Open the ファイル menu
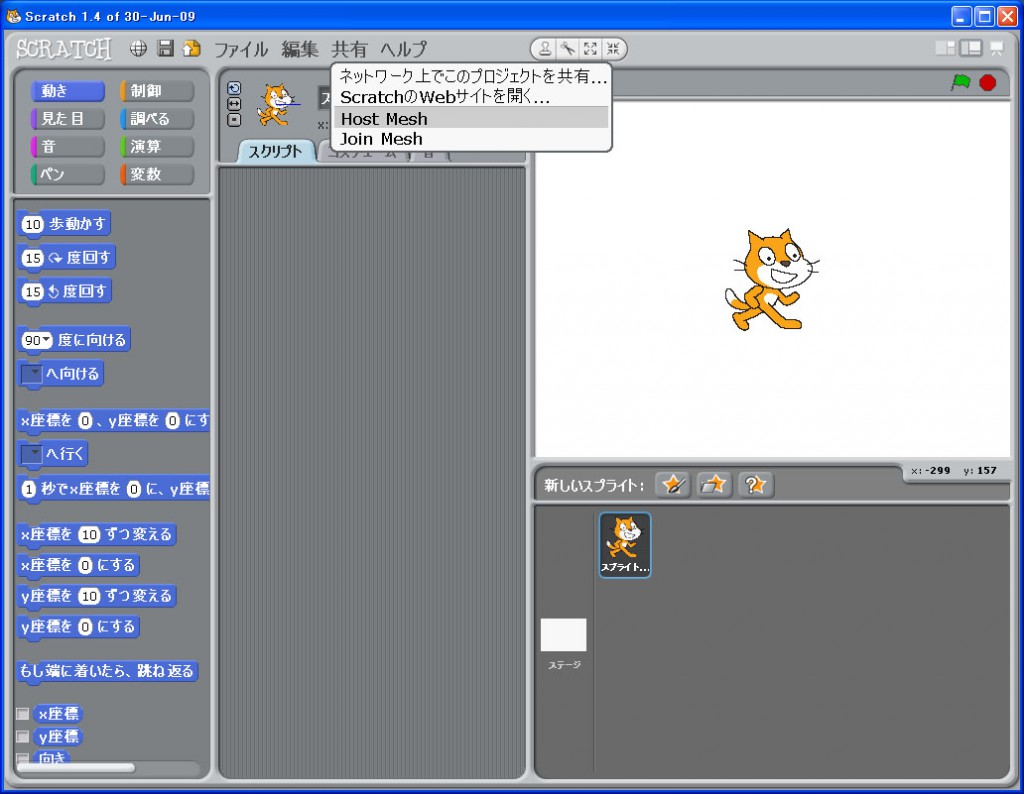The height and width of the screenshot is (794, 1024). pyautogui.click(x=242, y=49)
